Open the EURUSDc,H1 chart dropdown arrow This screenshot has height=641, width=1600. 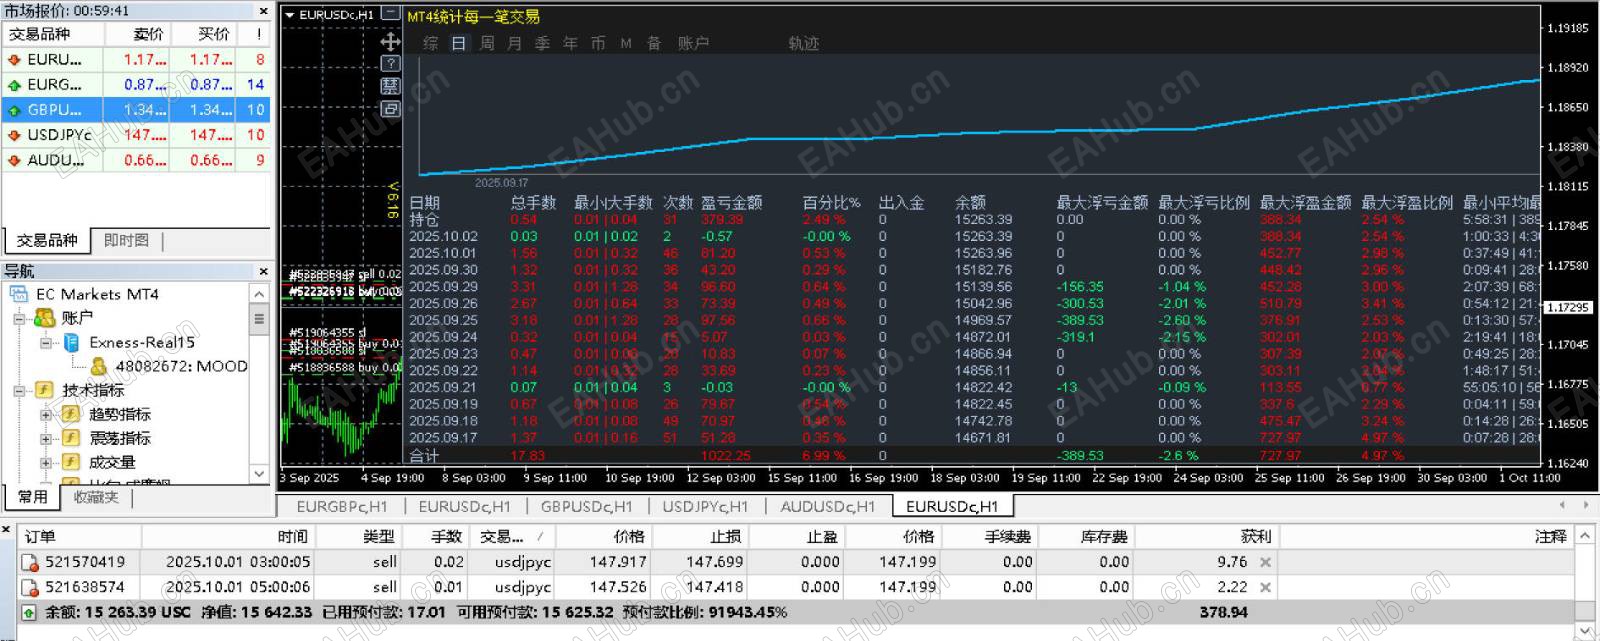point(289,15)
